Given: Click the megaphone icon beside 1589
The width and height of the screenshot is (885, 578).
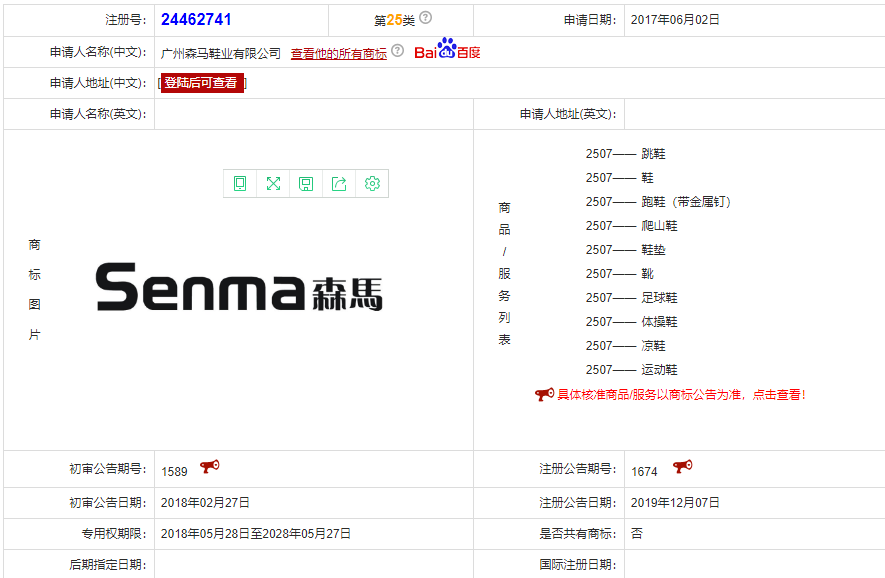Looking at the screenshot, I should (209, 467).
